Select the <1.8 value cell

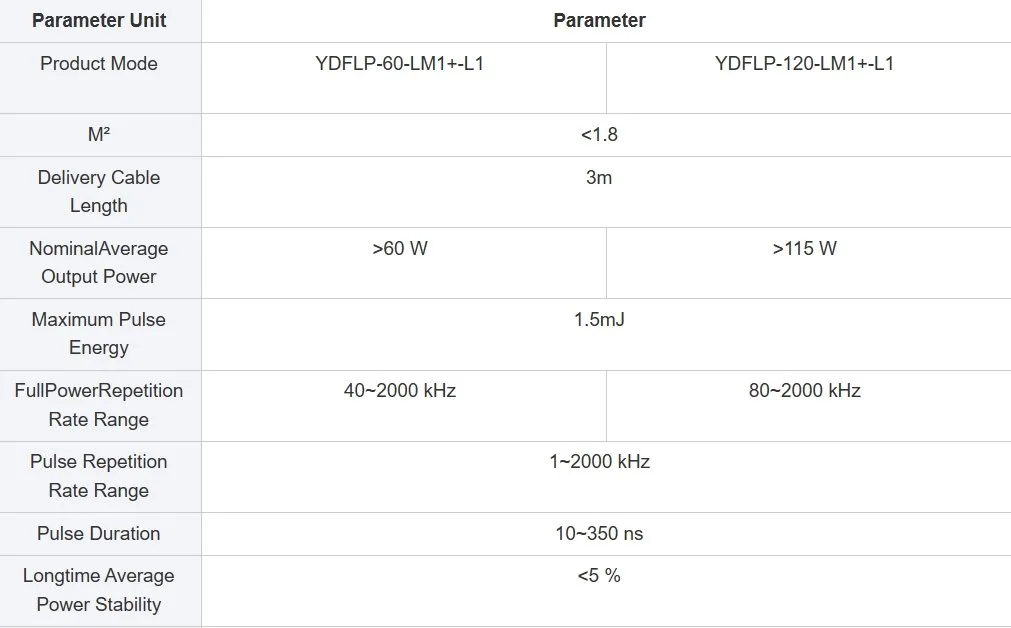tap(599, 135)
